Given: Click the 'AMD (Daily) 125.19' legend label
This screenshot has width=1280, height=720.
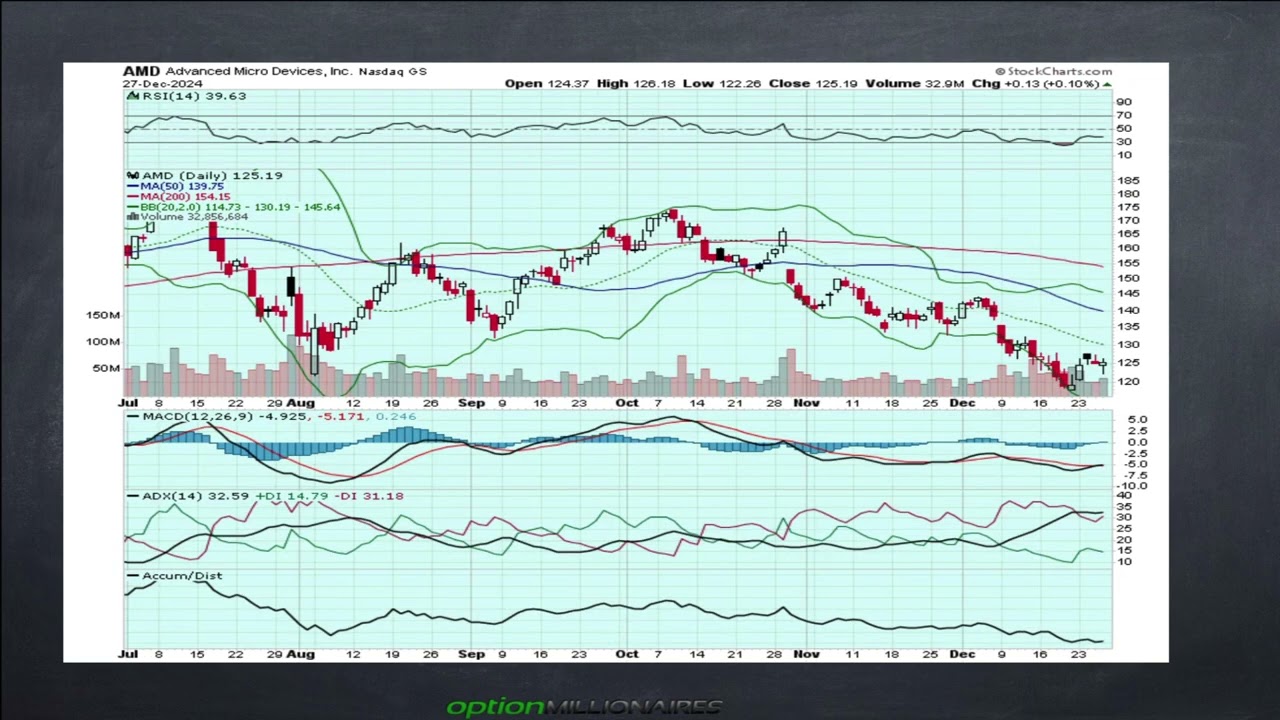Looking at the screenshot, I should tap(212, 176).
